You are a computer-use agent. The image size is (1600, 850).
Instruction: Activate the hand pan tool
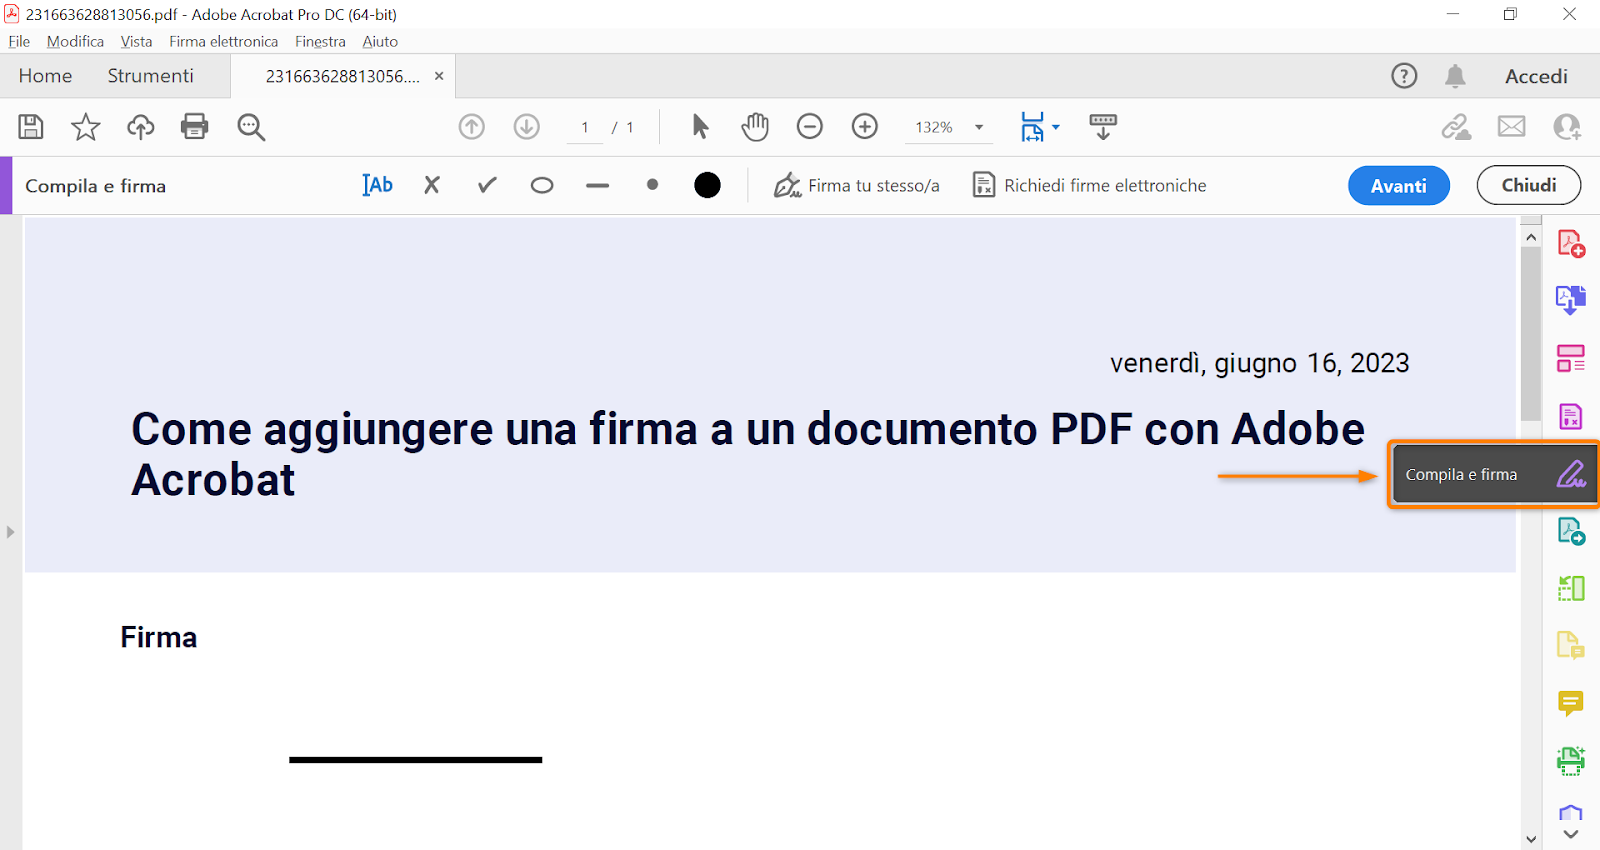point(755,127)
